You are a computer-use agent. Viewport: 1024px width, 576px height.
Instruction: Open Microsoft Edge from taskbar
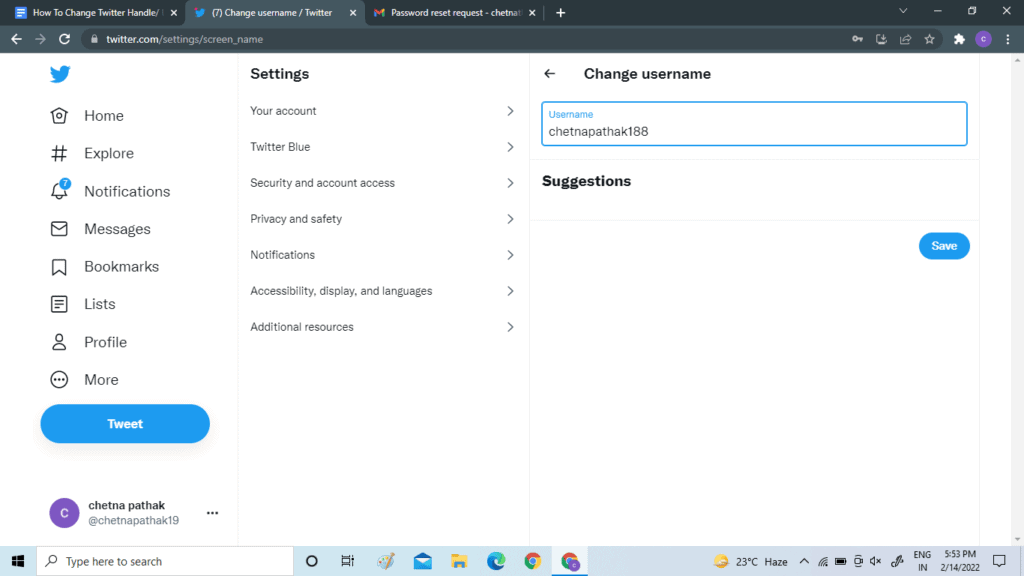click(496, 561)
